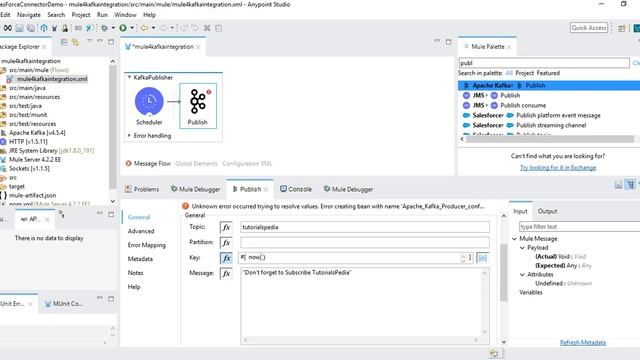Image resolution: width=640 pixels, height=360 pixels.
Task: Click the blue arch icon in the toolbar
Action: [x=44, y=28]
